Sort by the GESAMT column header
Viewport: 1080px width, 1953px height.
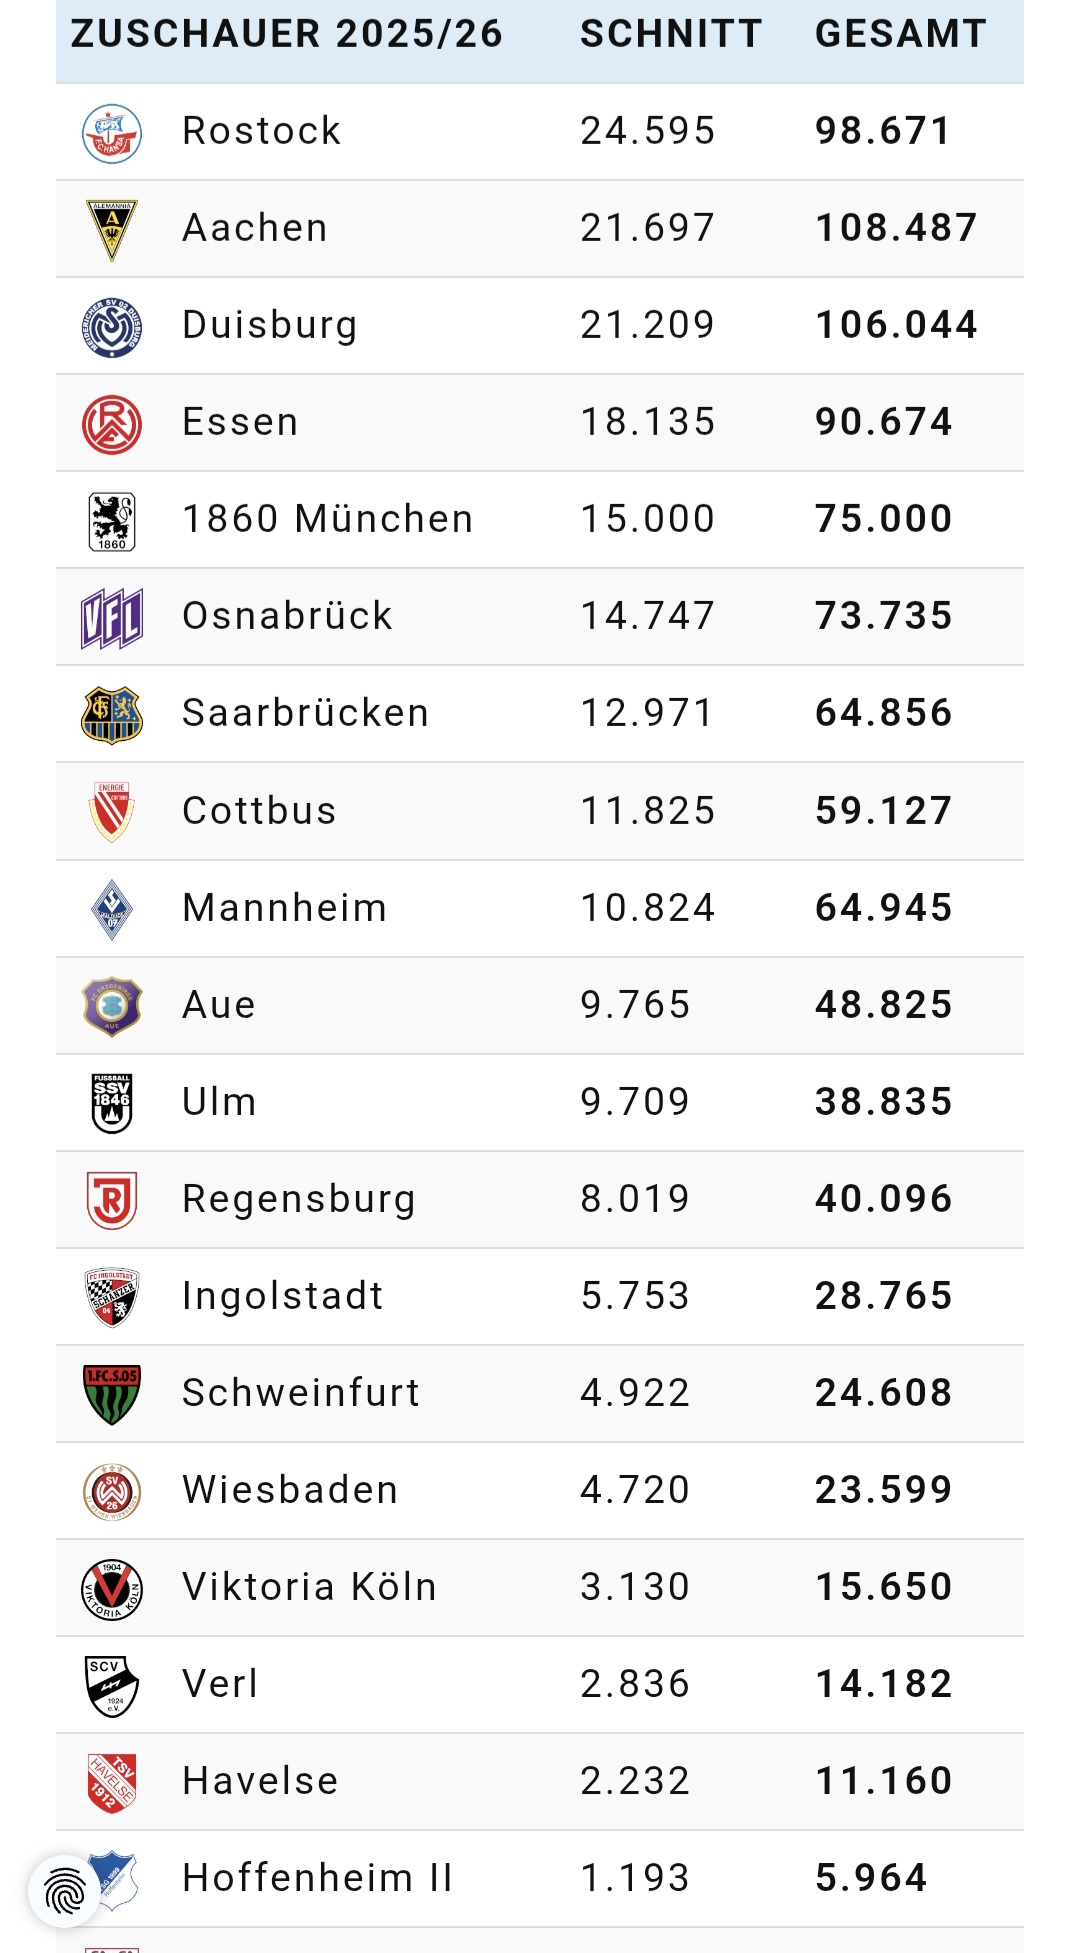coord(901,34)
